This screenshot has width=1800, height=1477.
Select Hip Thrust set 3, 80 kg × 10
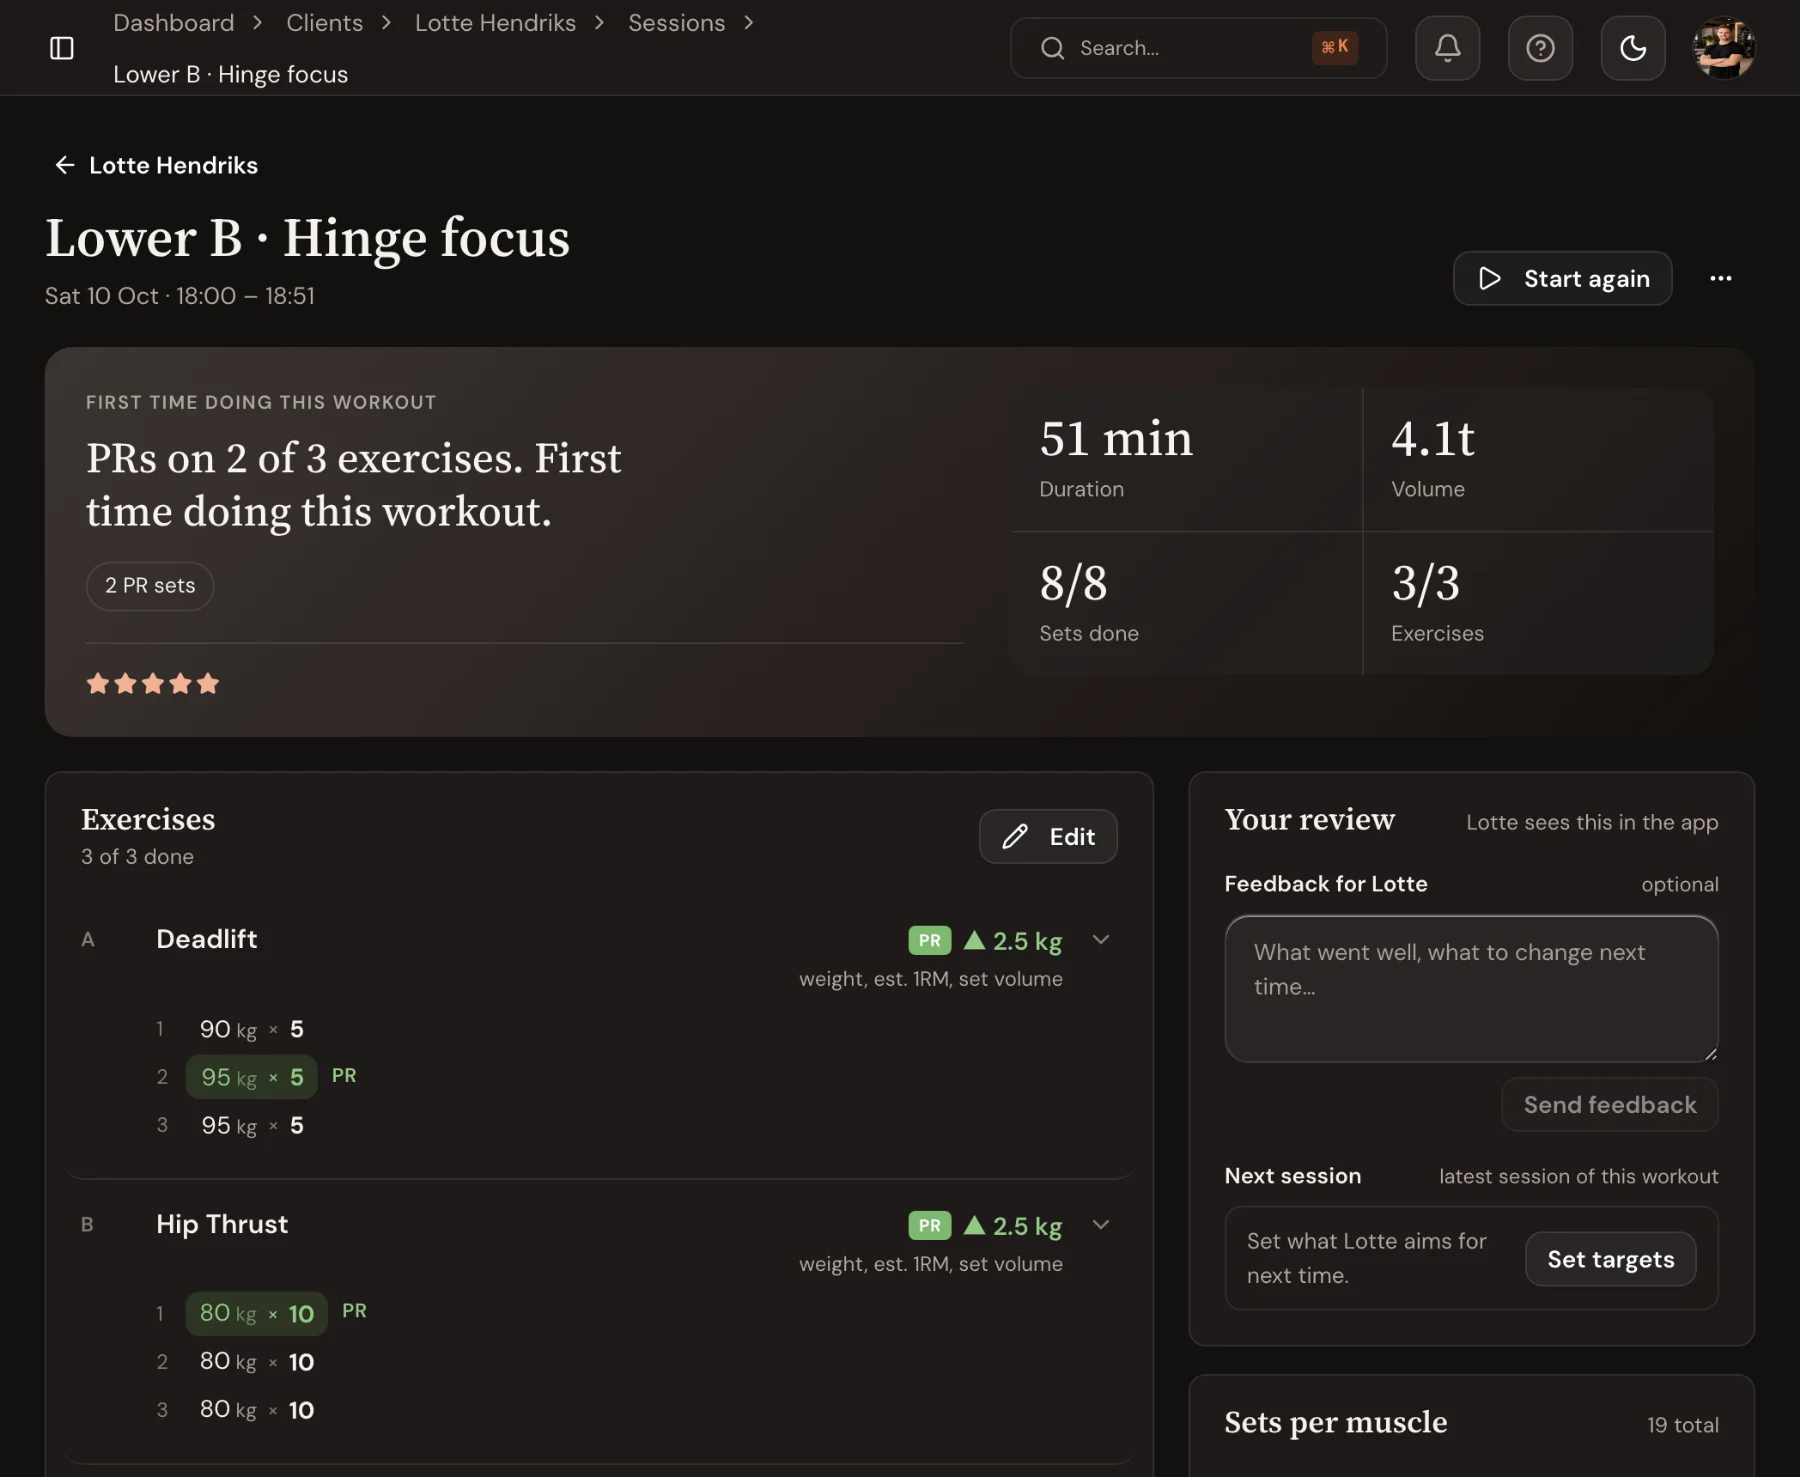point(257,1409)
